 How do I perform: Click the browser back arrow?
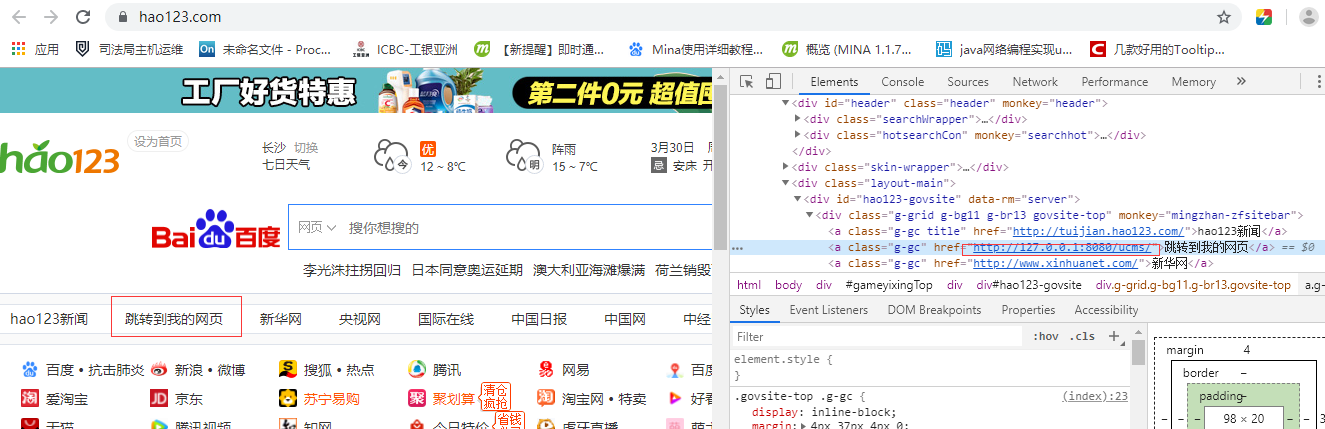coord(20,17)
